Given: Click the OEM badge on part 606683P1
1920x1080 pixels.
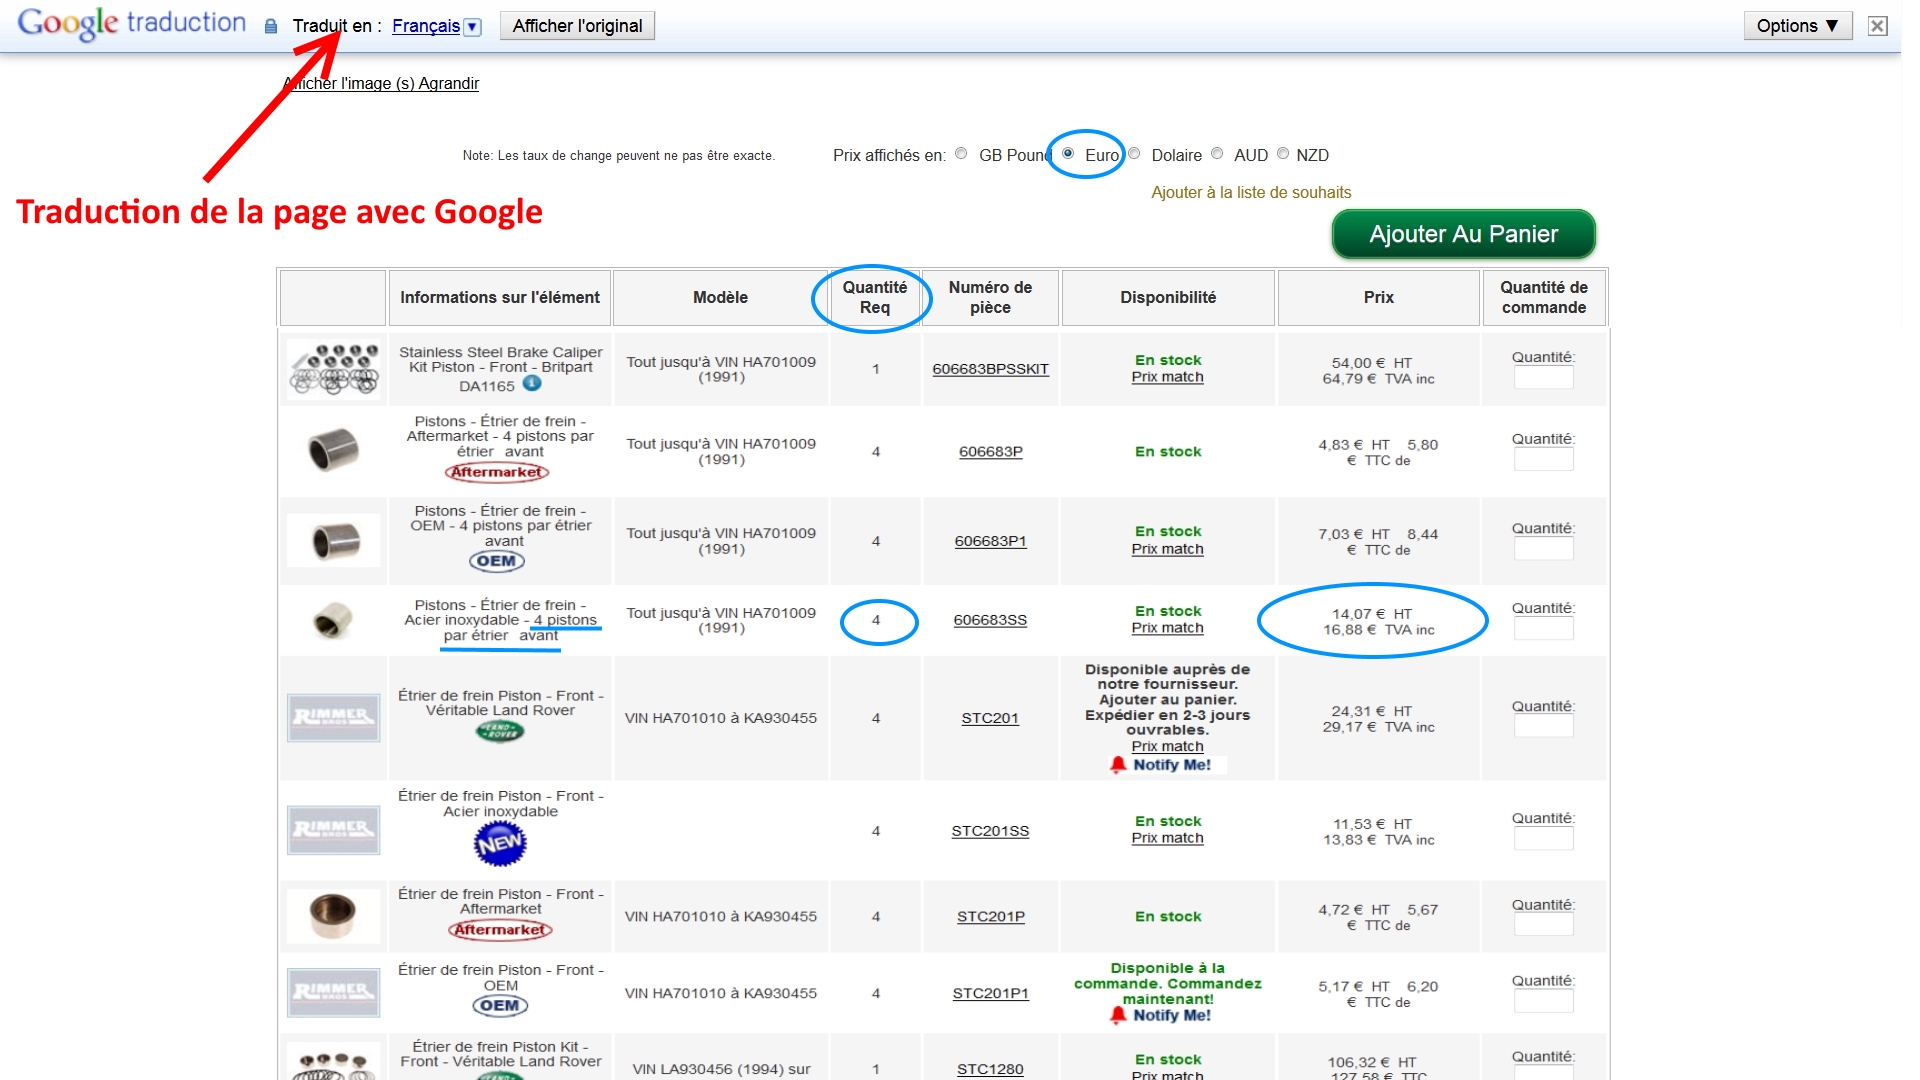Looking at the screenshot, I should click(497, 561).
